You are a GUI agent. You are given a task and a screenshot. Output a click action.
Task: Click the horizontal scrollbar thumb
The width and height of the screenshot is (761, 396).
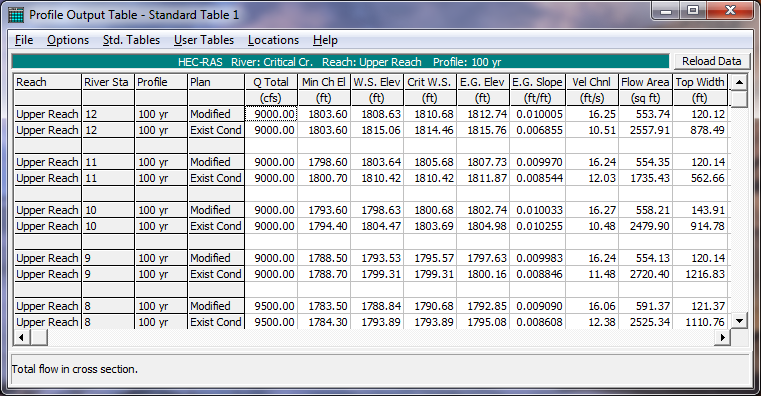39,337
